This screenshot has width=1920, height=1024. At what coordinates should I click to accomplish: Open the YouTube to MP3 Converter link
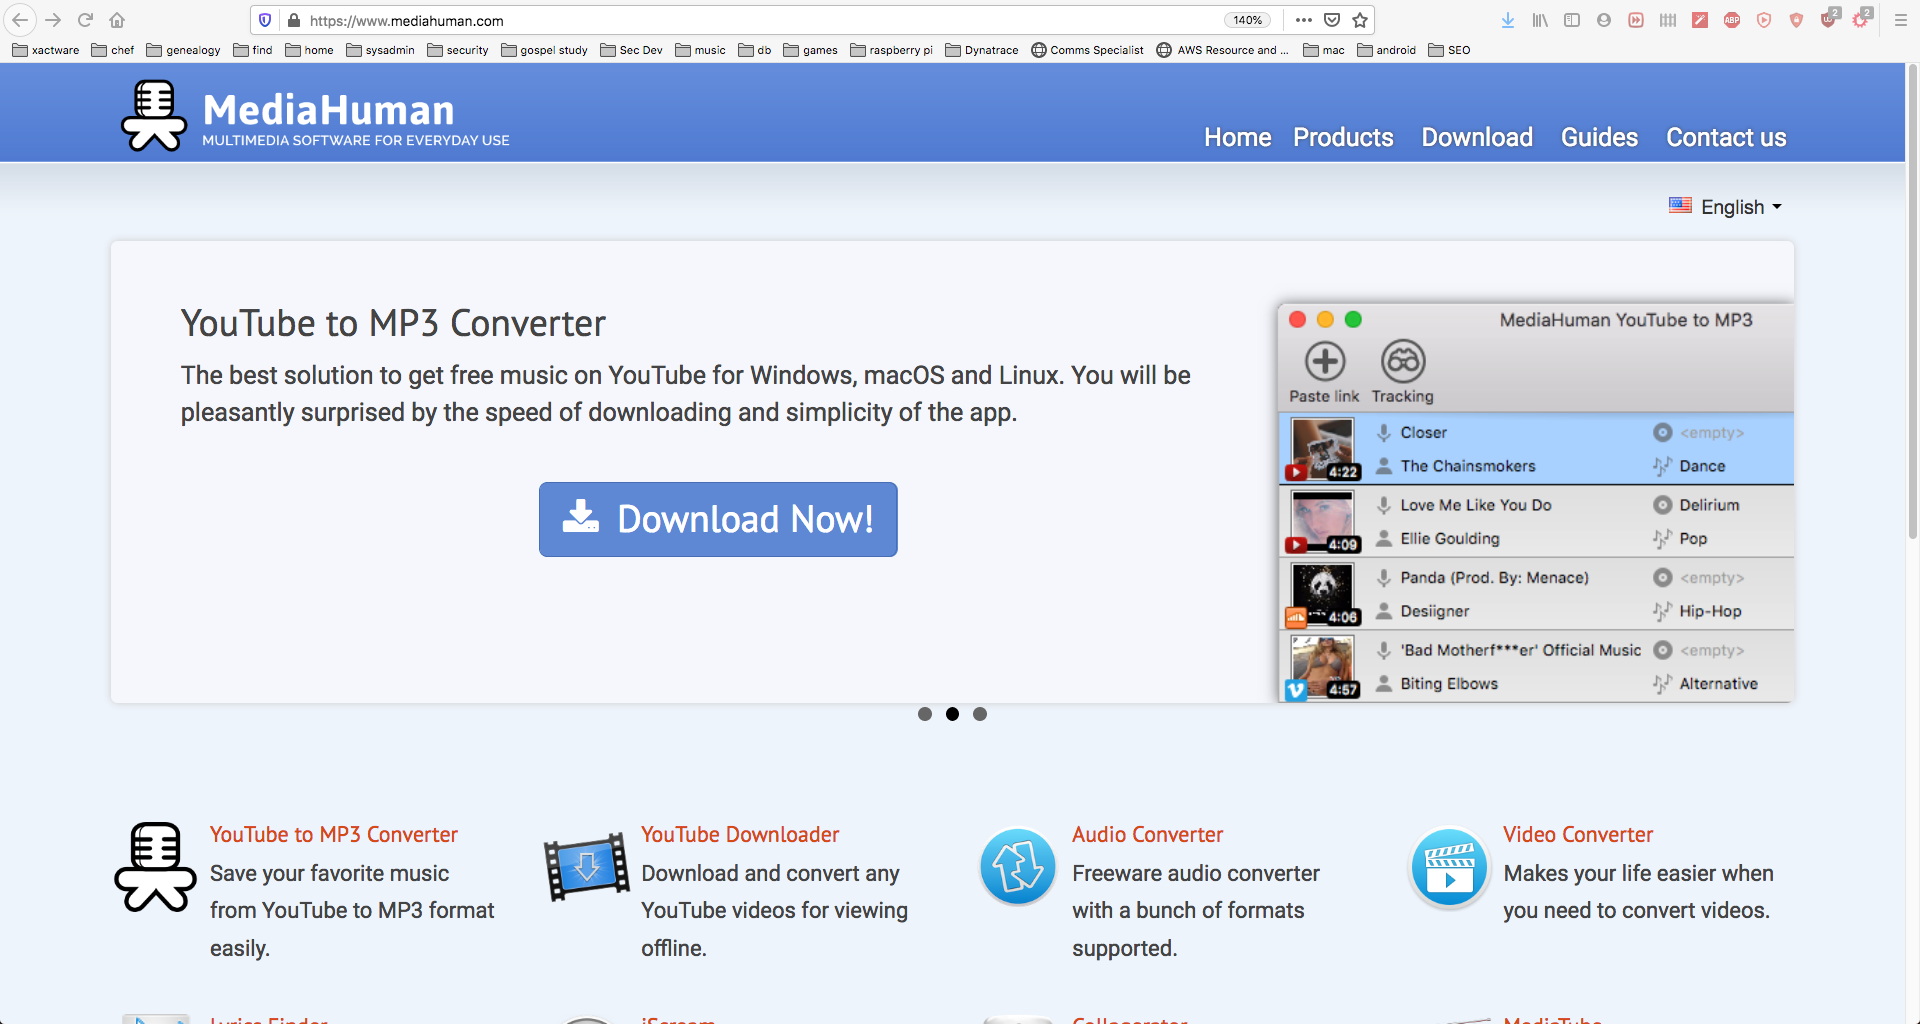click(334, 834)
